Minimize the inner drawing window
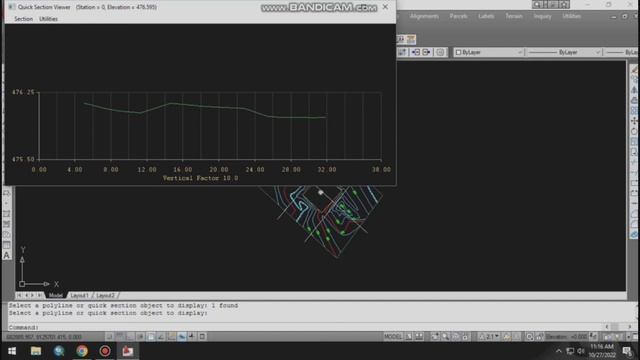The image size is (640, 360). click(613, 17)
